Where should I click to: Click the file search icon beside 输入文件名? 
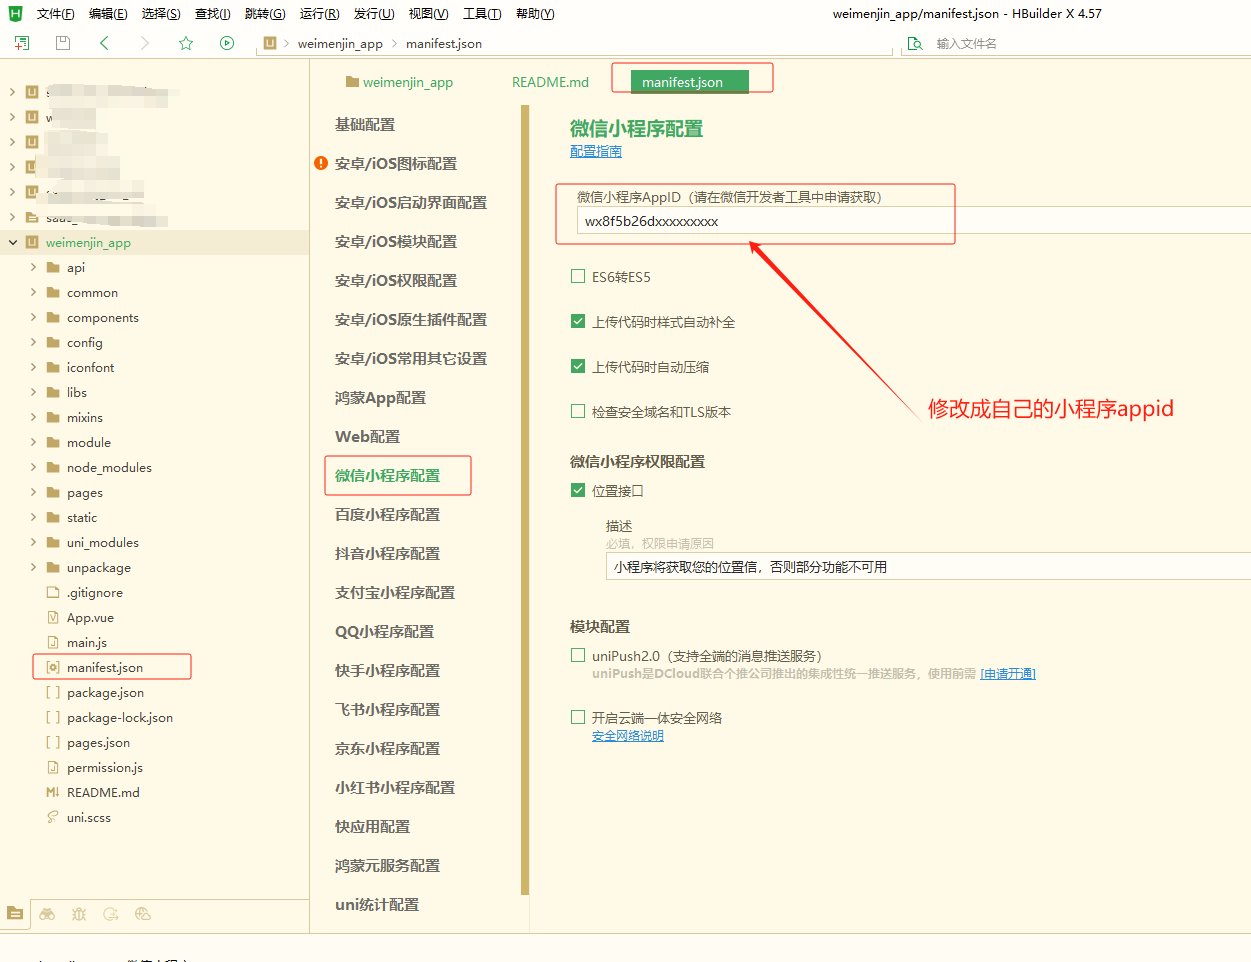(915, 43)
